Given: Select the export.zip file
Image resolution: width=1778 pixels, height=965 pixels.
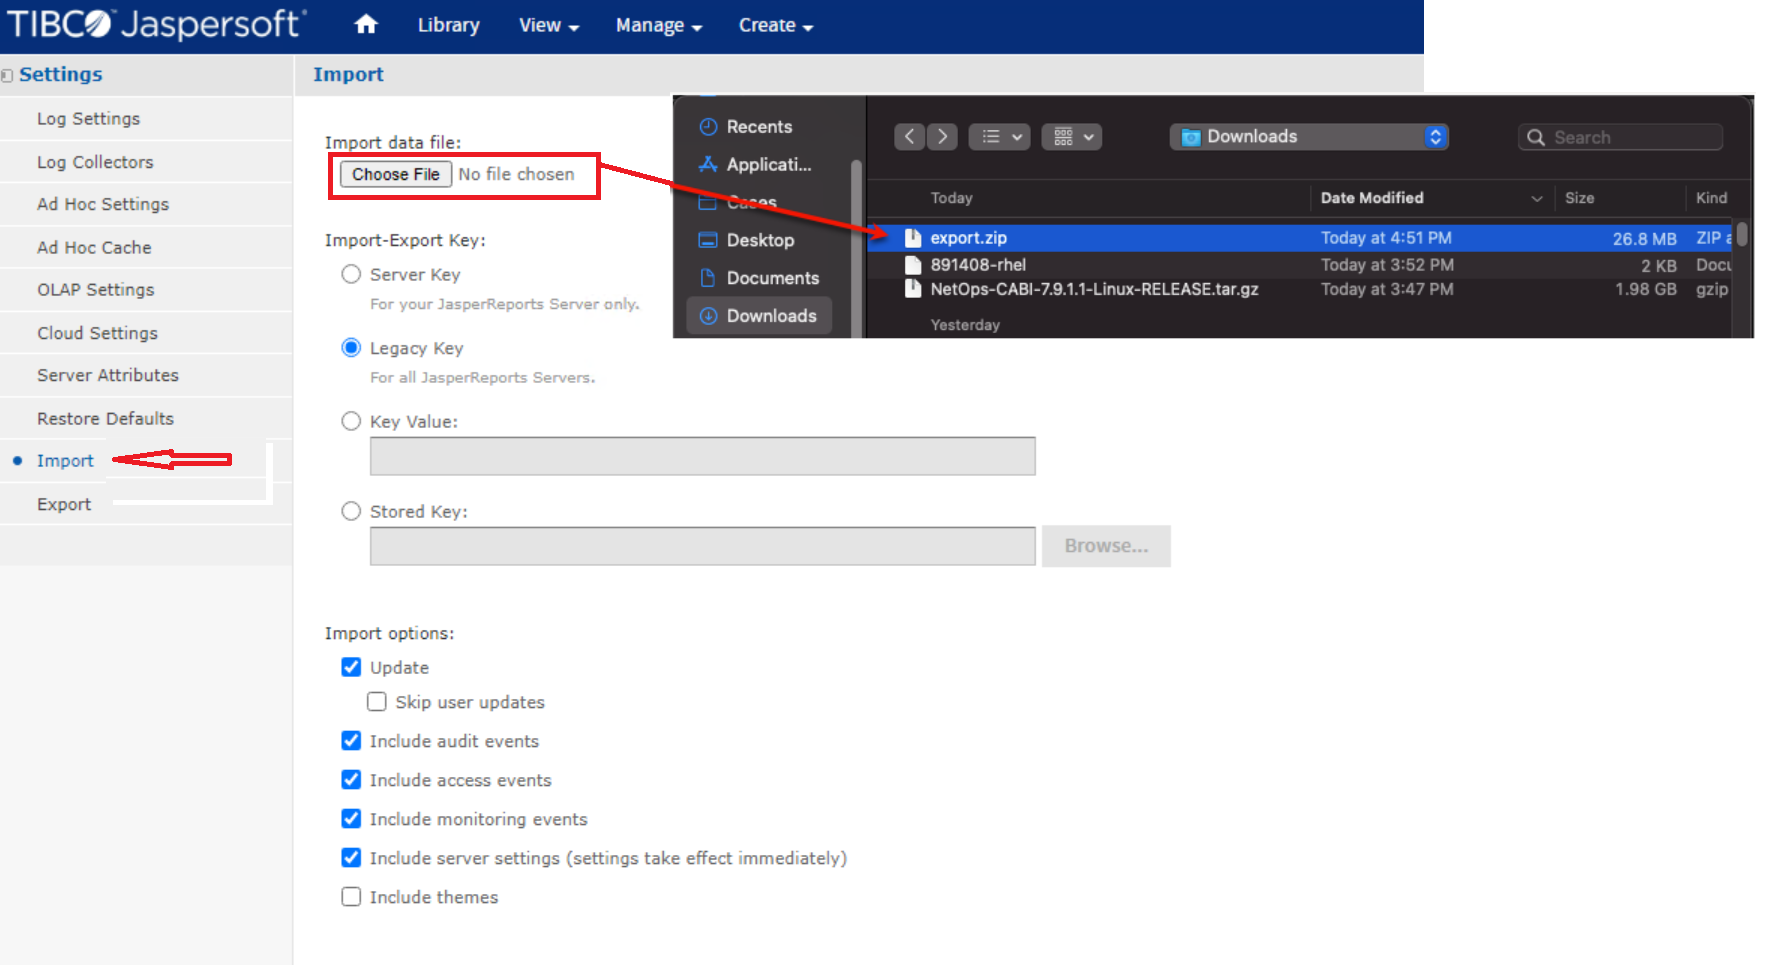Looking at the screenshot, I should [968, 238].
